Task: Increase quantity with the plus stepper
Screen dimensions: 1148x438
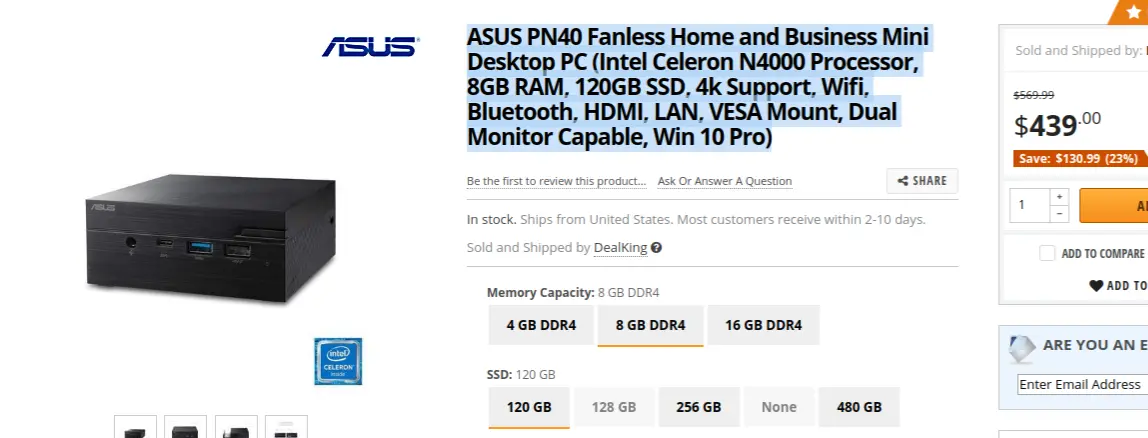Action: click(1059, 196)
